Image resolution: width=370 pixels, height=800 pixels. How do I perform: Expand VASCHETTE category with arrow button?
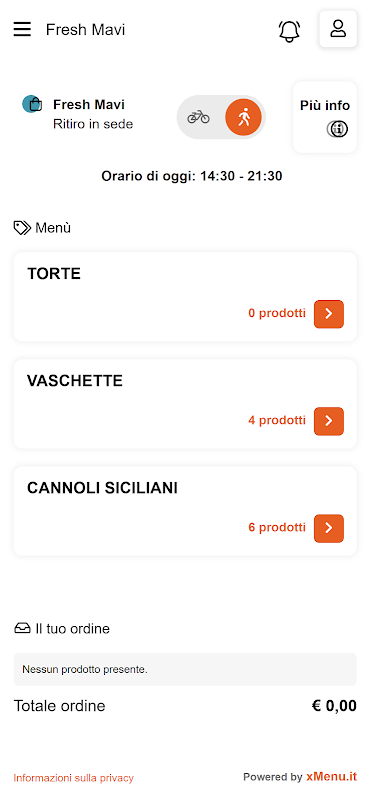(329, 421)
